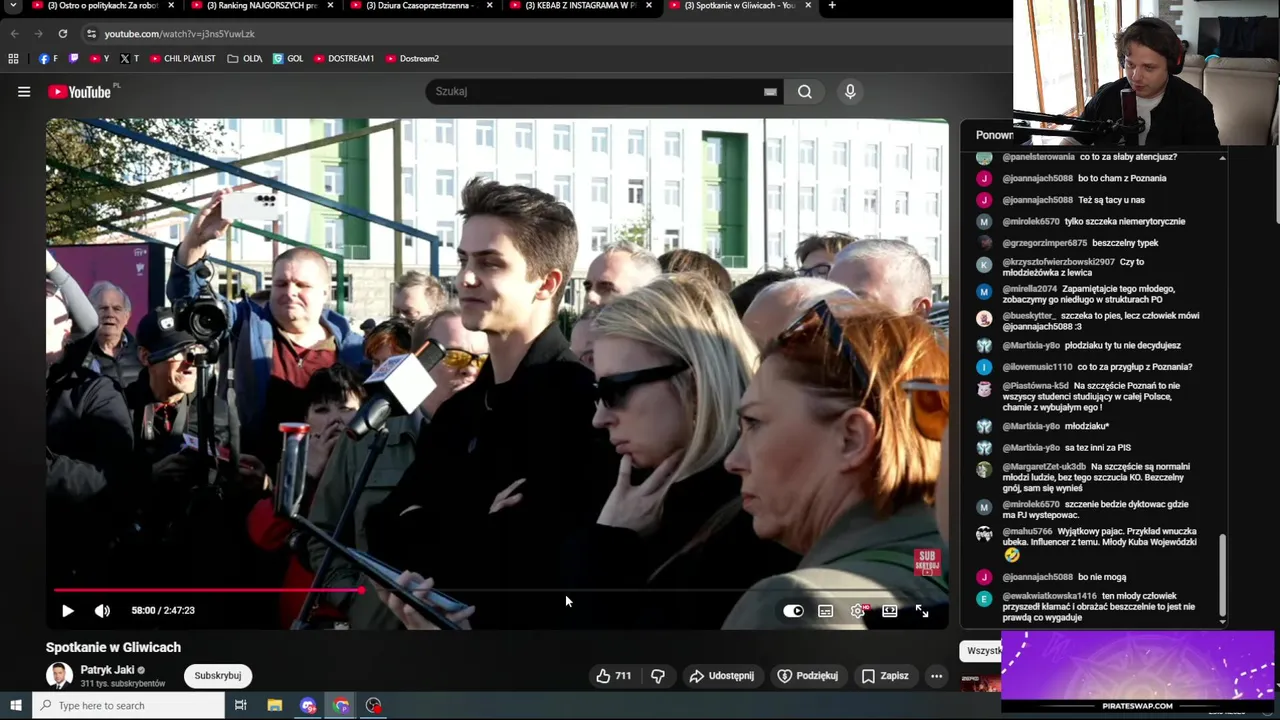The image size is (1280, 720).
Task: Select the 'Wszystkie' filter chip
Action: pyautogui.click(x=984, y=651)
